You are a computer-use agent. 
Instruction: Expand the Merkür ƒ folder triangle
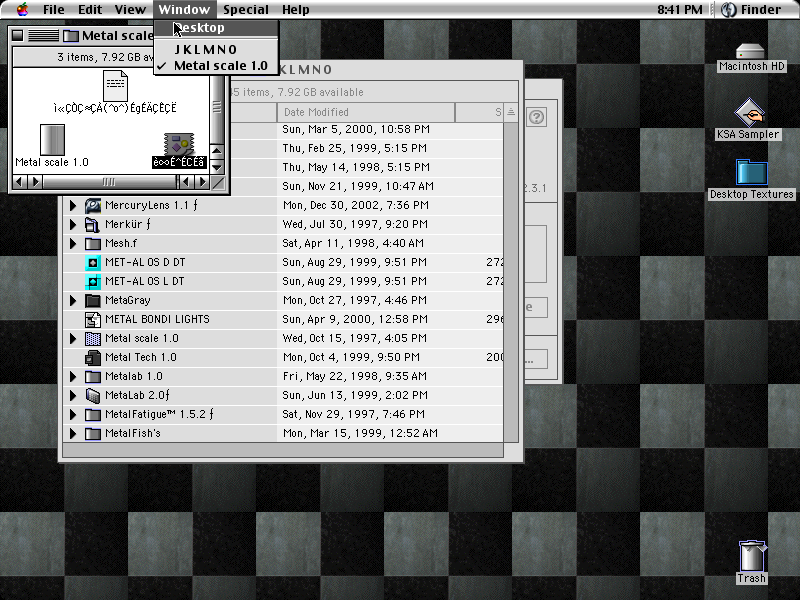73,224
